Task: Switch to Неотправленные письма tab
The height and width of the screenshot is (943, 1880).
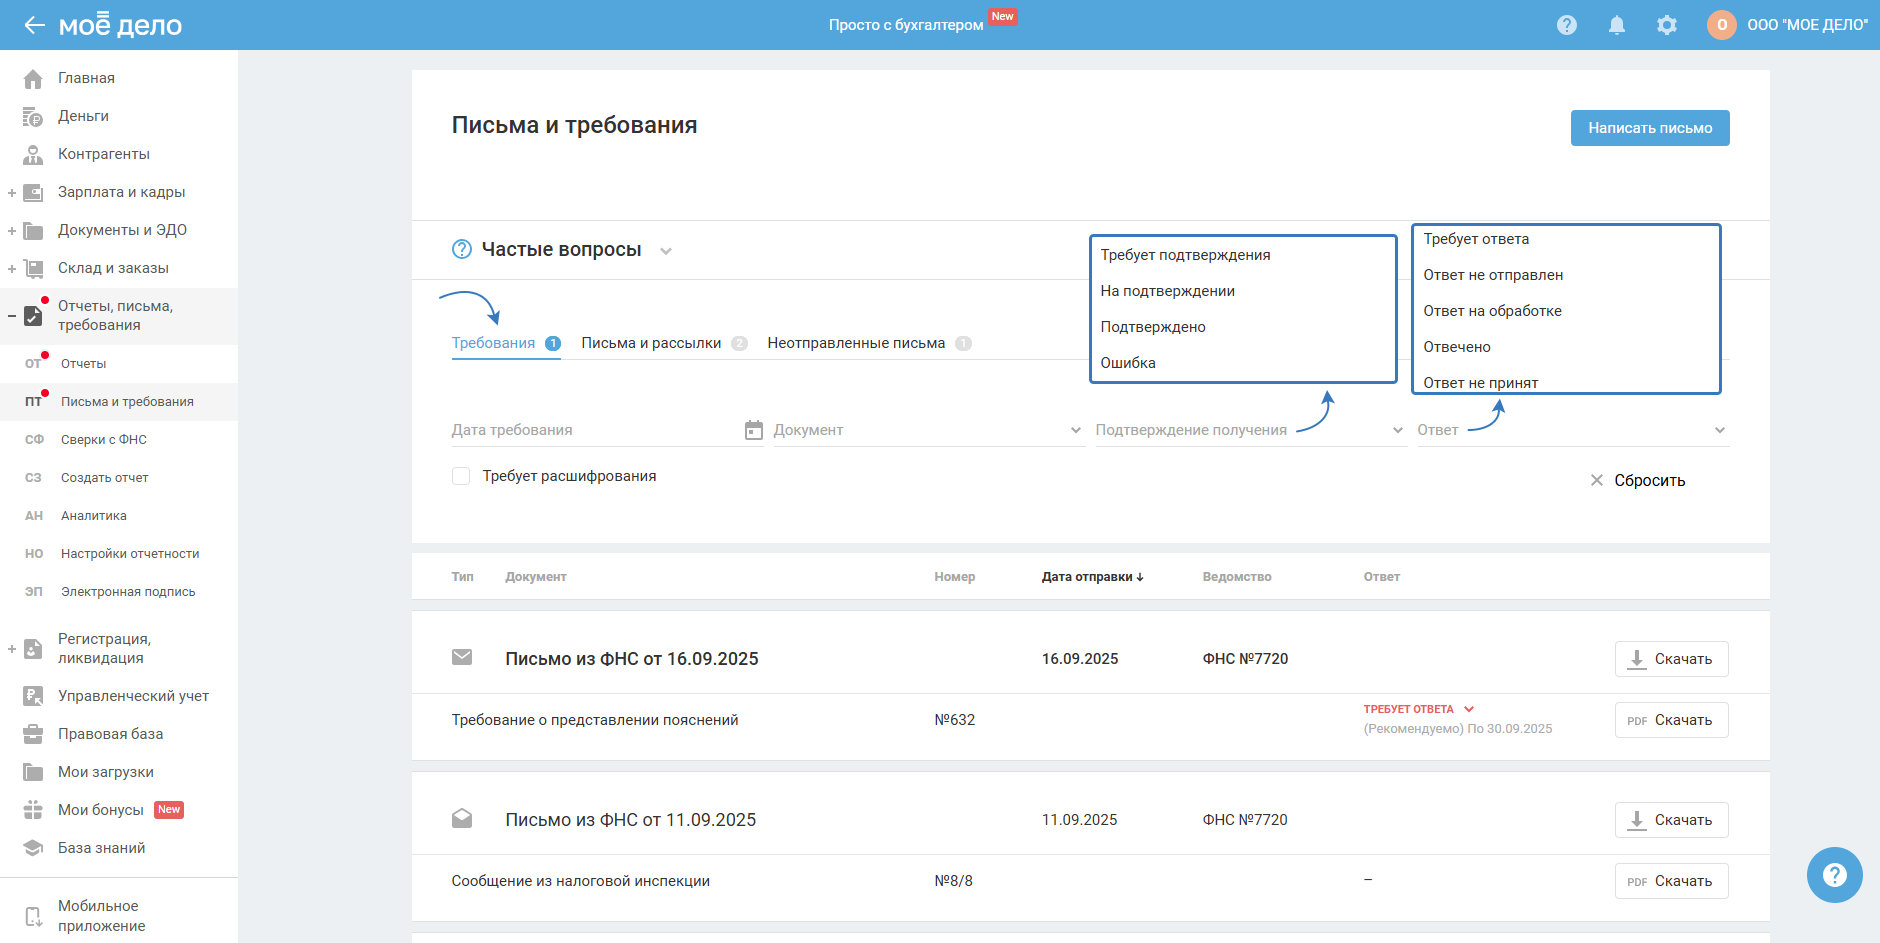Action: click(856, 343)
